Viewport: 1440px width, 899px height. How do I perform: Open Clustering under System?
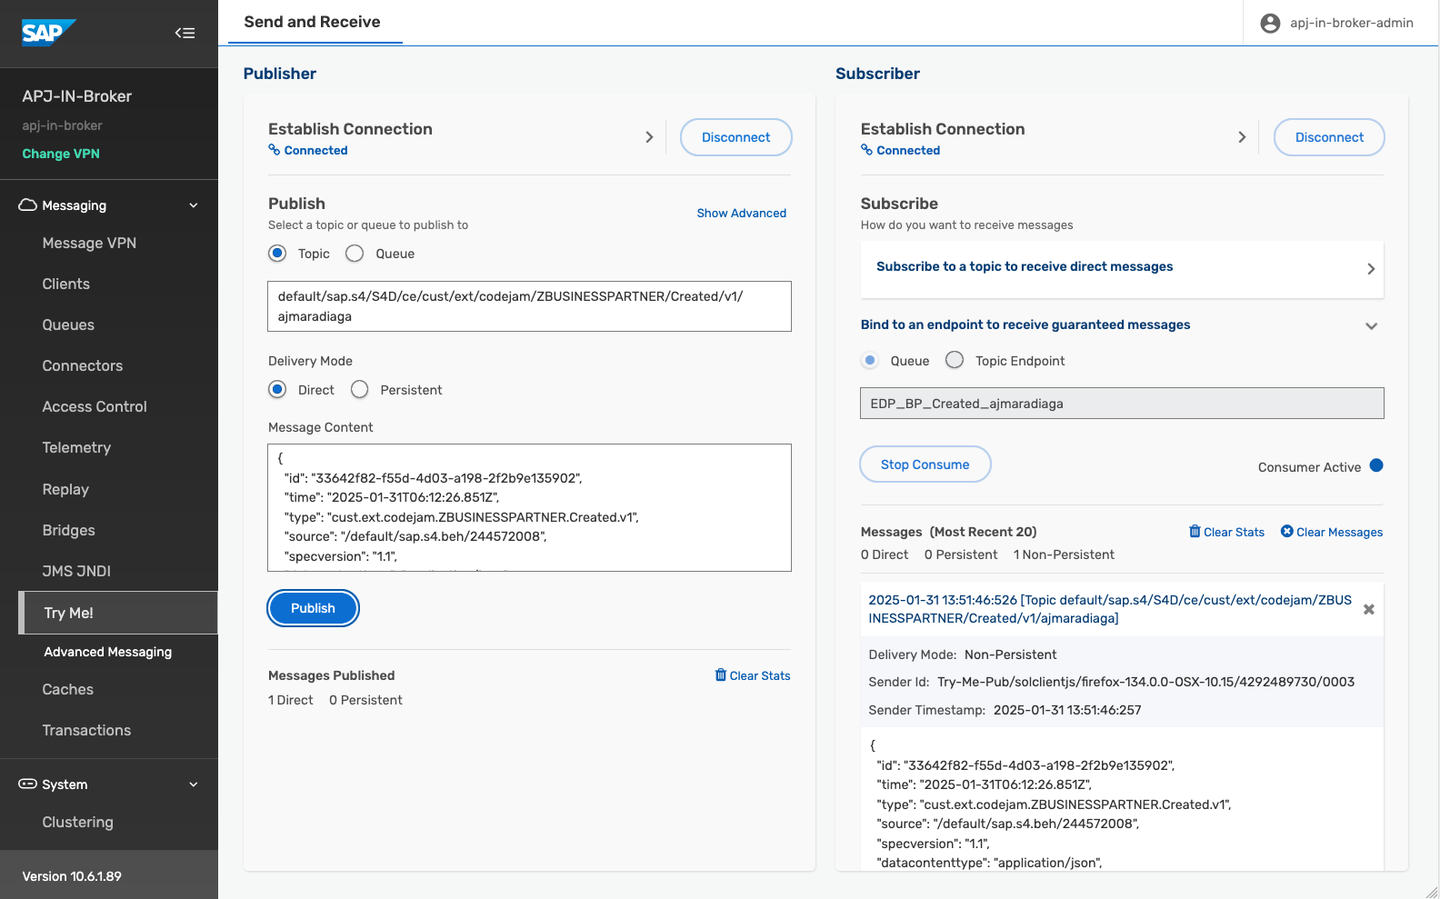[78, 822]
